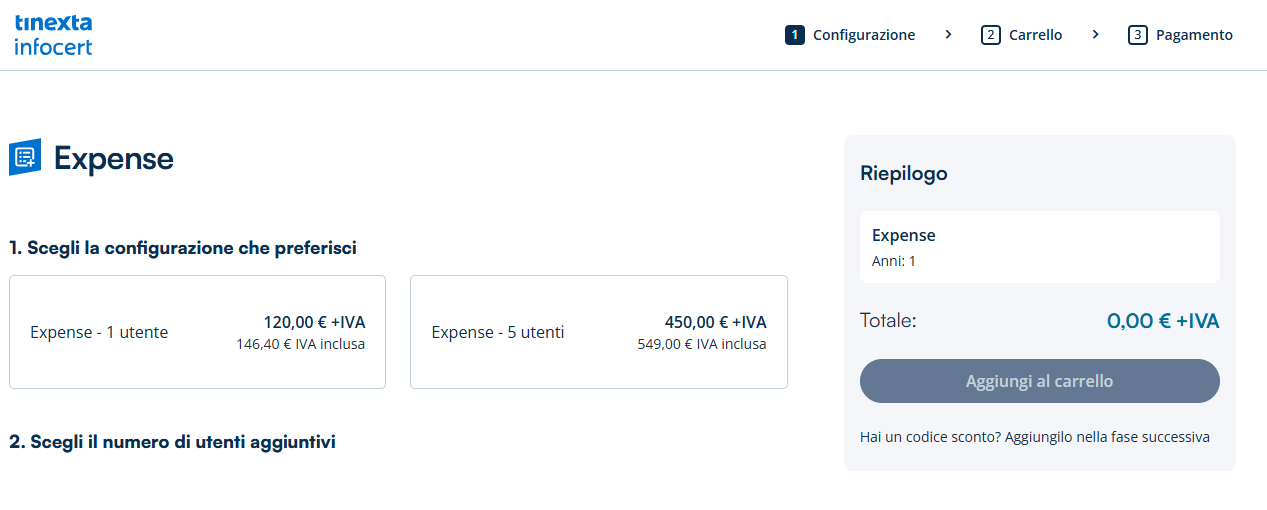1267x510 pixels.
Task: Open the Configurazione step
Action: pyautogui.click(x=864, y=35)
